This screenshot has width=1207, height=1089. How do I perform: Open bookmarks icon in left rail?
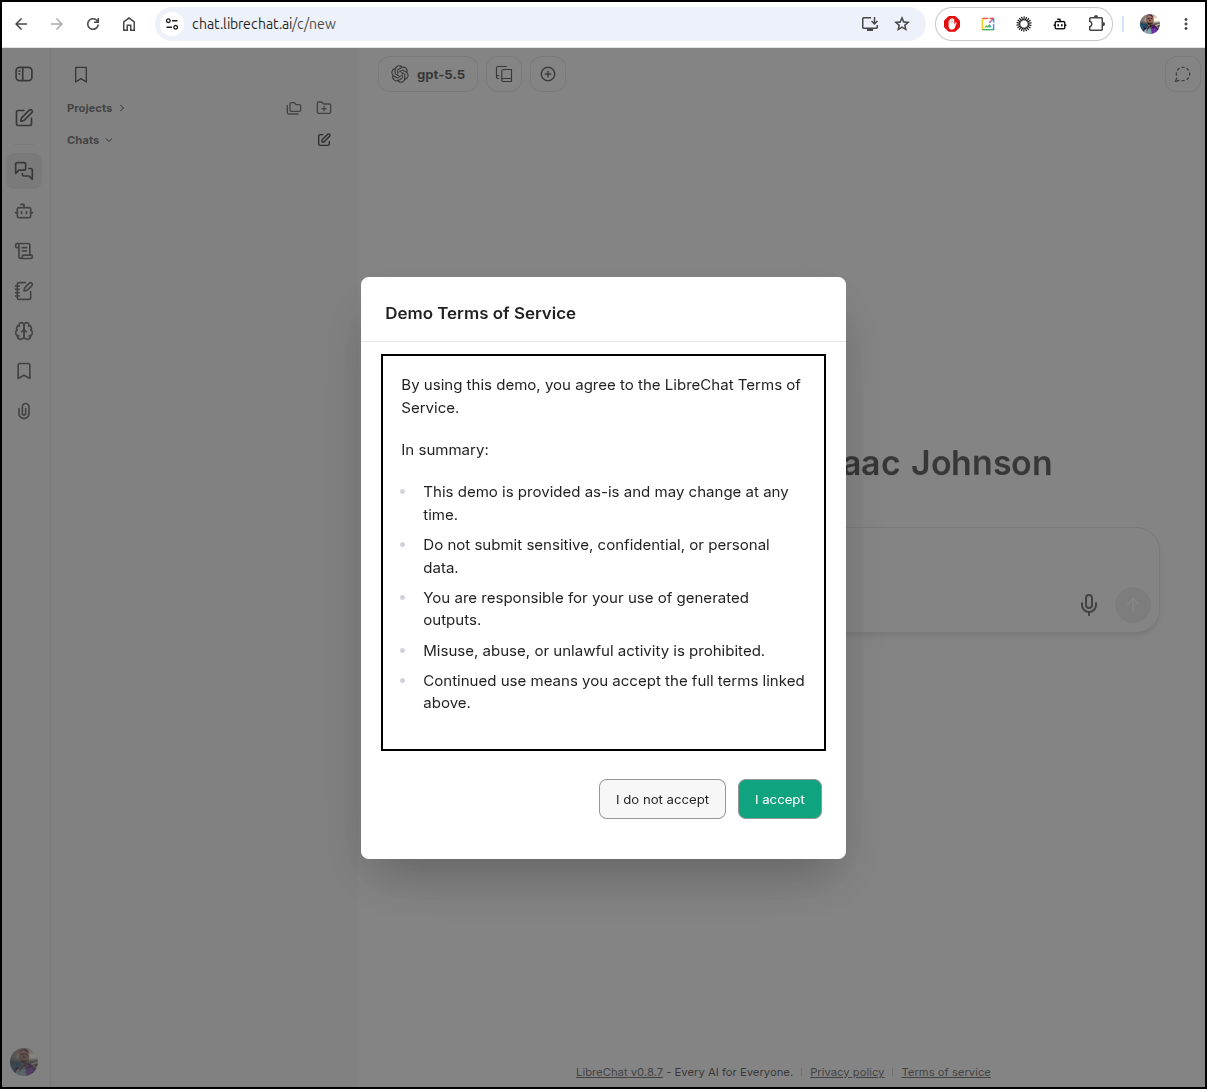(x=25, y=371)
